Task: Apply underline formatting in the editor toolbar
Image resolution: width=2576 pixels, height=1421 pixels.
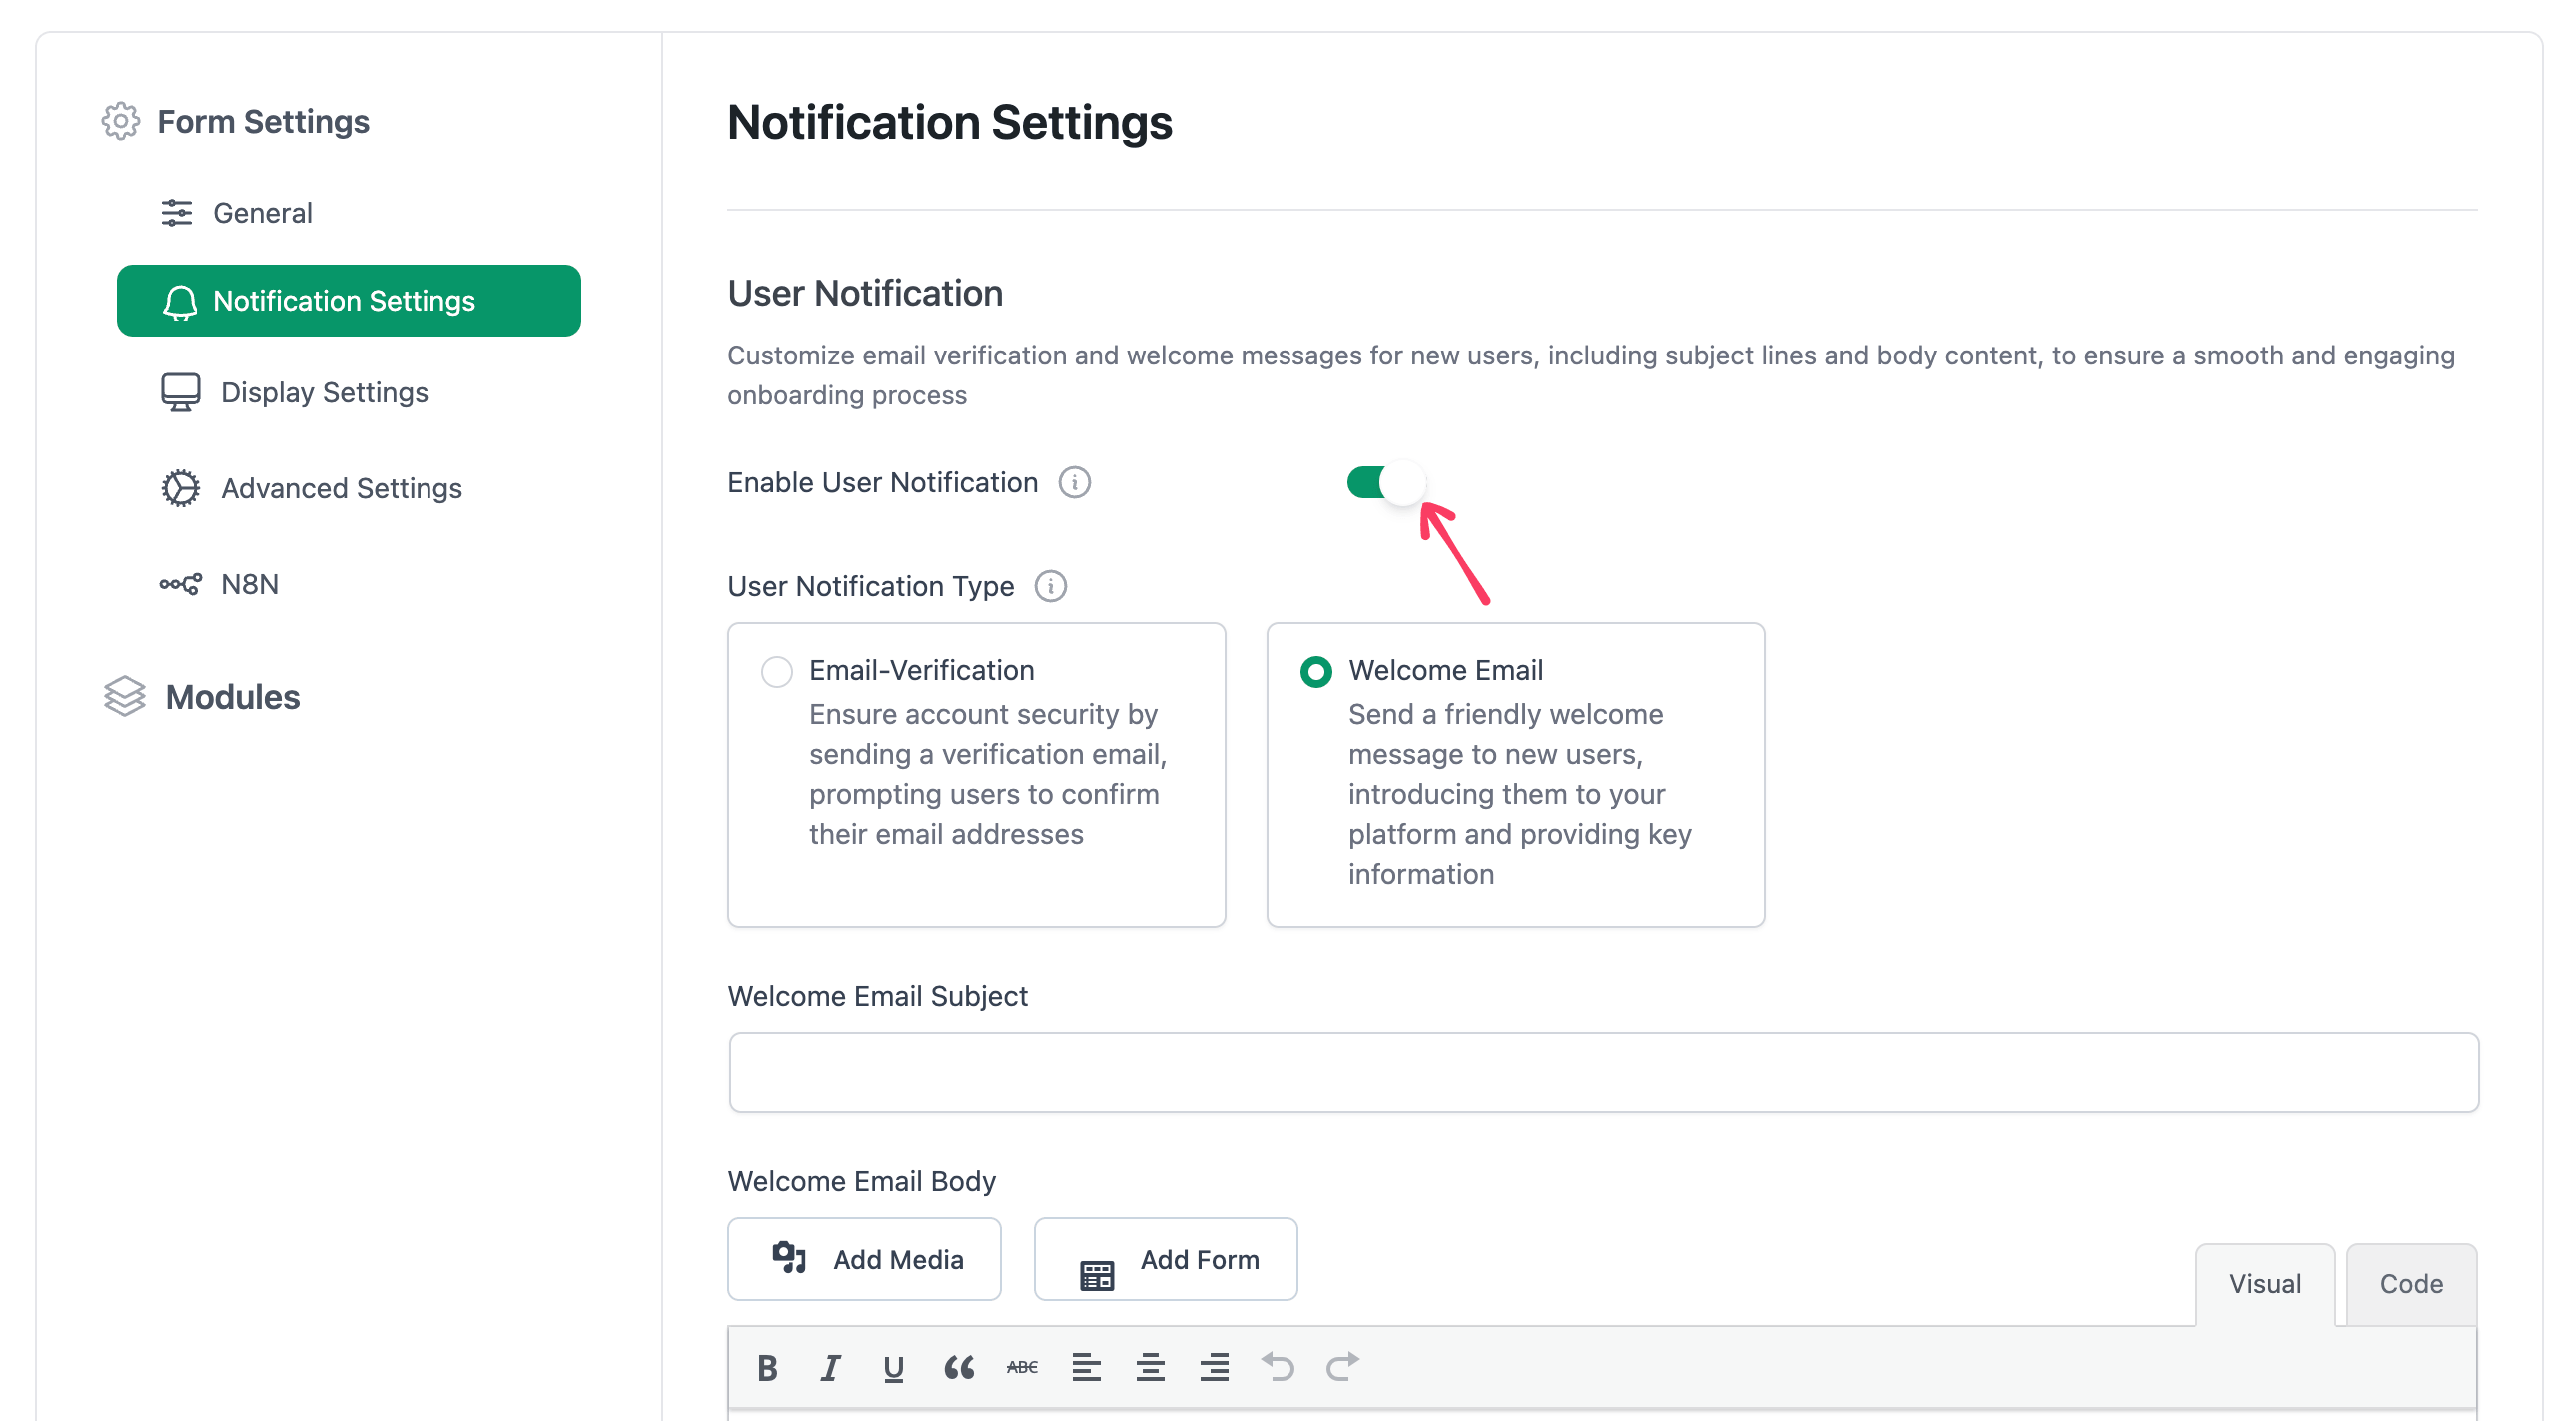Action: pyautogui.click(x=893, y=1368)
